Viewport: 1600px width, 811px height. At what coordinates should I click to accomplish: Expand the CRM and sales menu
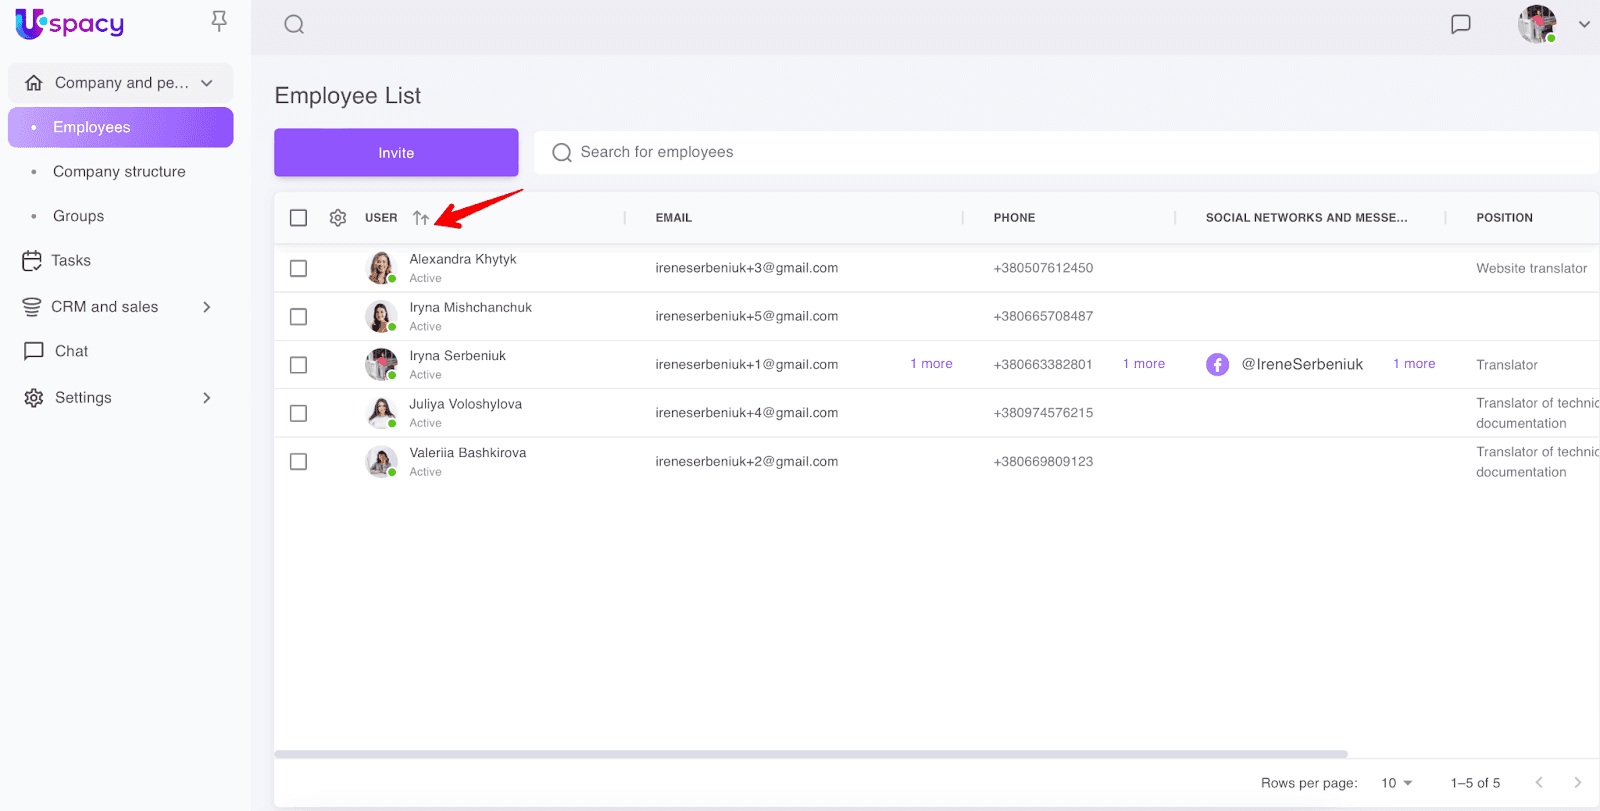207,307
